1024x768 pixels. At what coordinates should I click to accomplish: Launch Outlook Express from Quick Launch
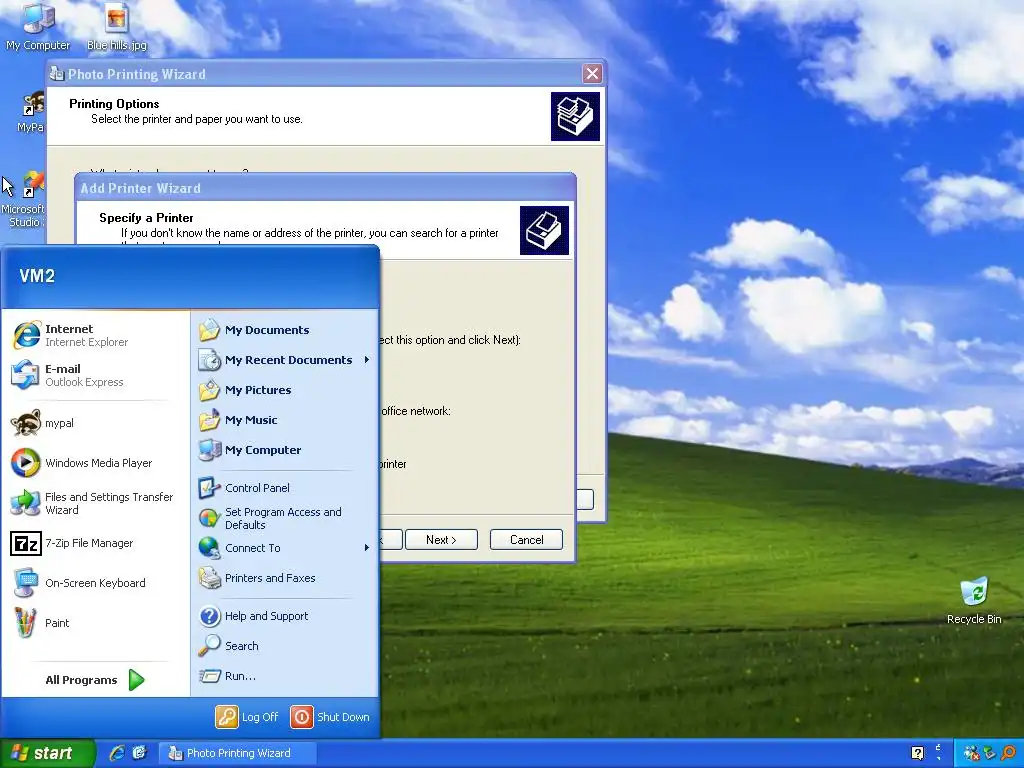tap(140, 753)
